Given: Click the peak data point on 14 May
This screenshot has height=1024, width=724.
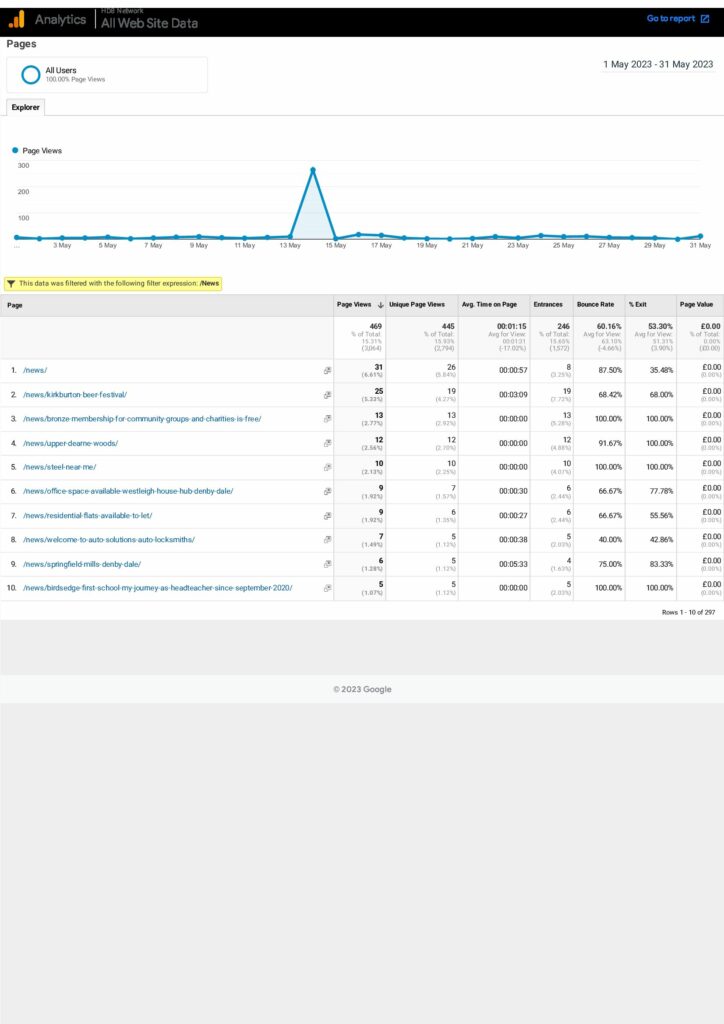Looking at the screenshot, I should tap(313, 170).
